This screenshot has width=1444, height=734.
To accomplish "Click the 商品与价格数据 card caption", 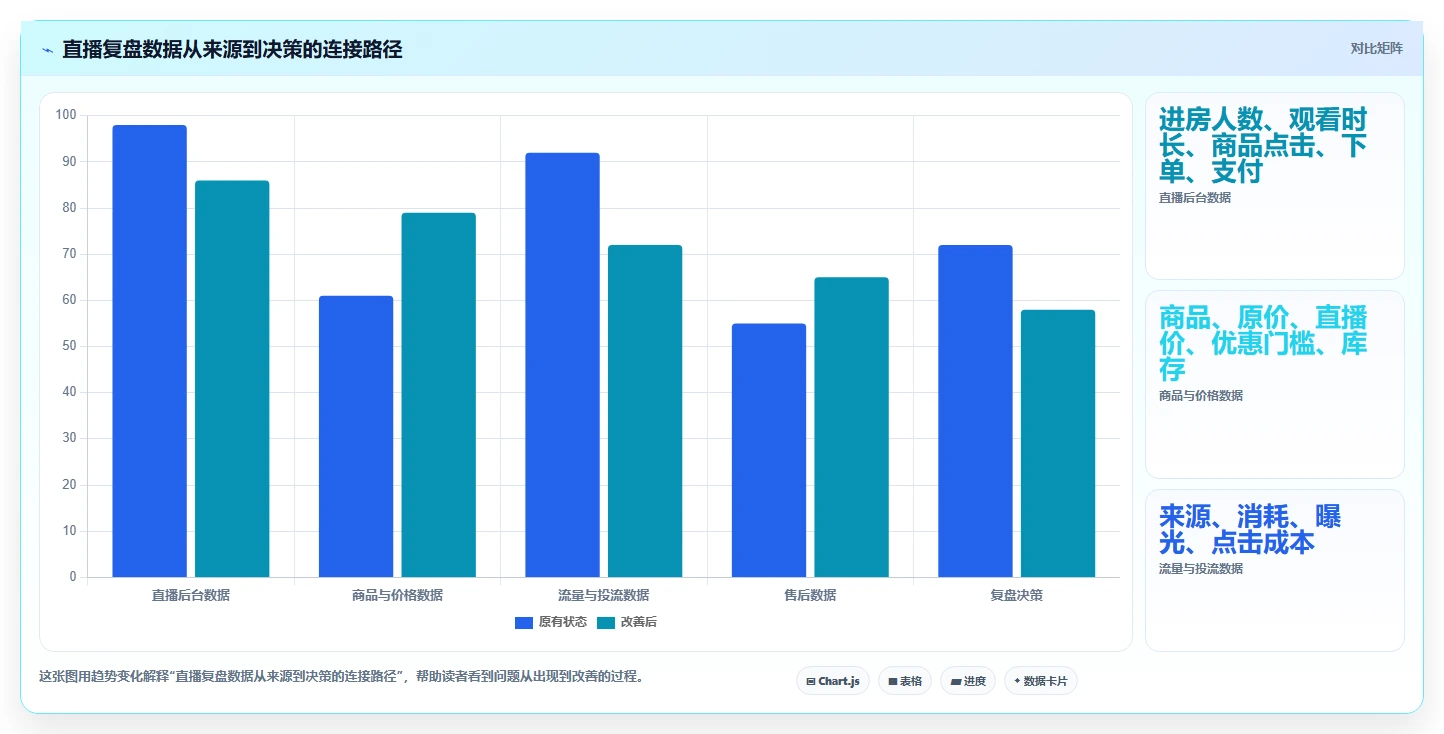I will (x=1201, y=396).
